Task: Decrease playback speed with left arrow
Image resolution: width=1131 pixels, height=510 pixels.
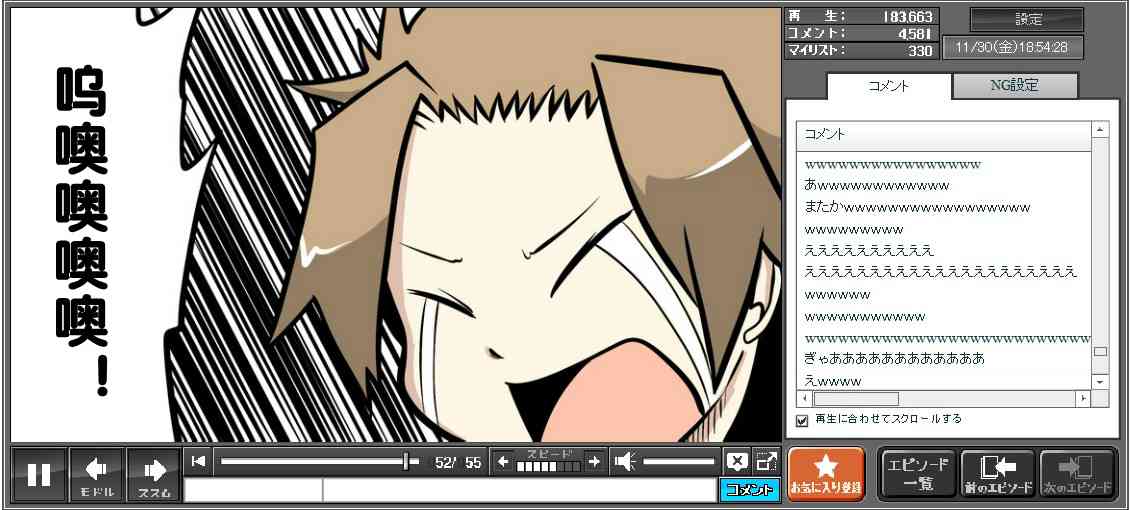Action: tap(504, 461)
